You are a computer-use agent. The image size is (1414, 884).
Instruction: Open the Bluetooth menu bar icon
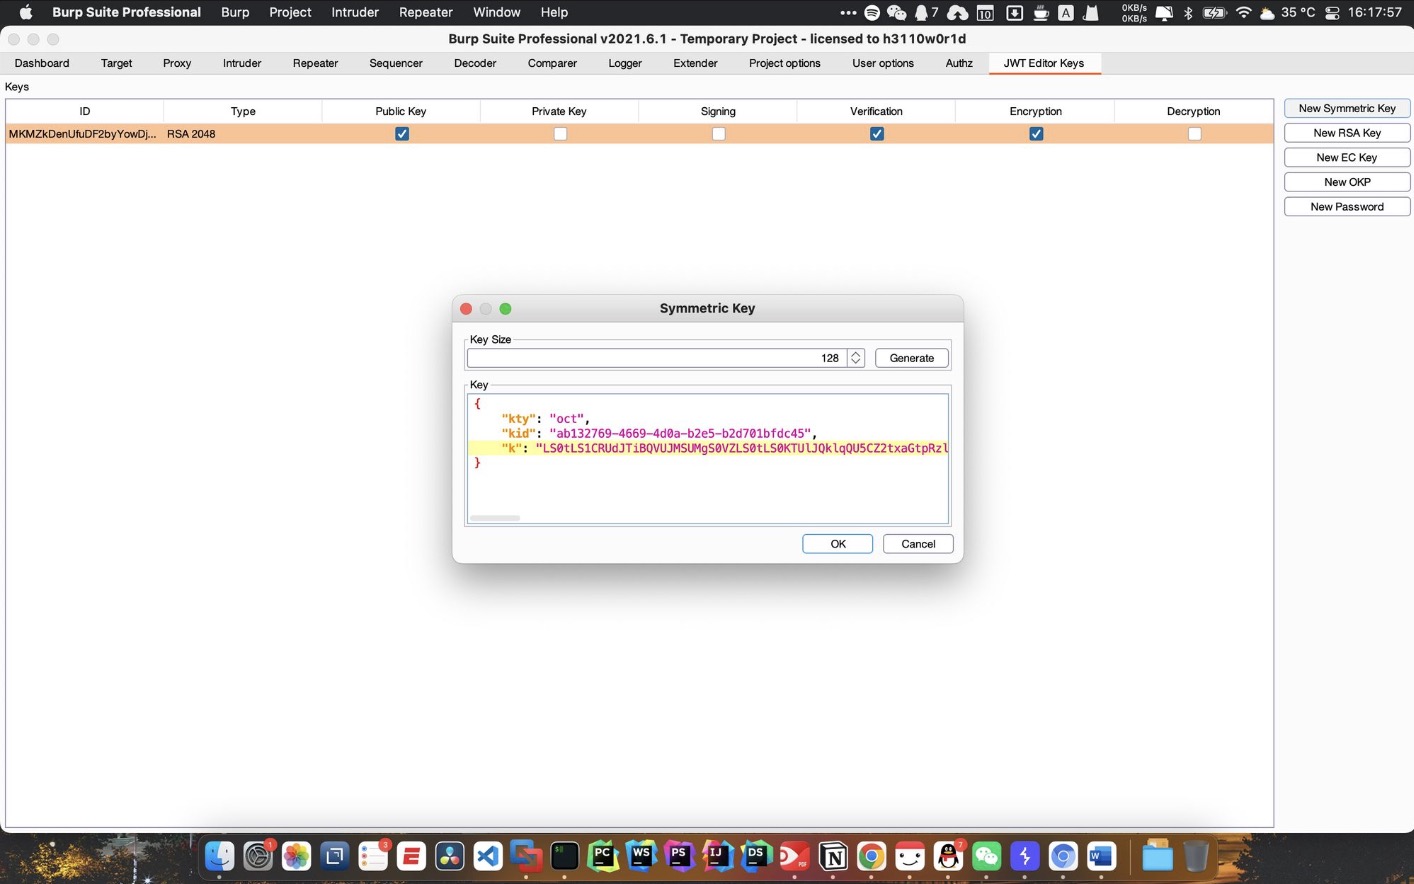tap(1188, 13)
